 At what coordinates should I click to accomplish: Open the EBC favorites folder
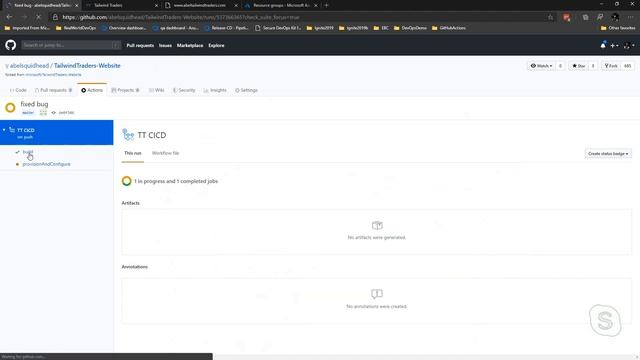pyautogui.click(x=381, y=28)
